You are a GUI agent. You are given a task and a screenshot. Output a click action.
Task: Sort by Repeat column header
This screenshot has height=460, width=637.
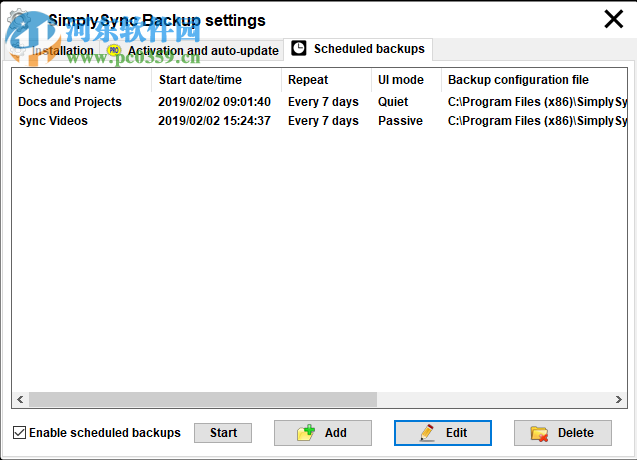tap(326, 80)
